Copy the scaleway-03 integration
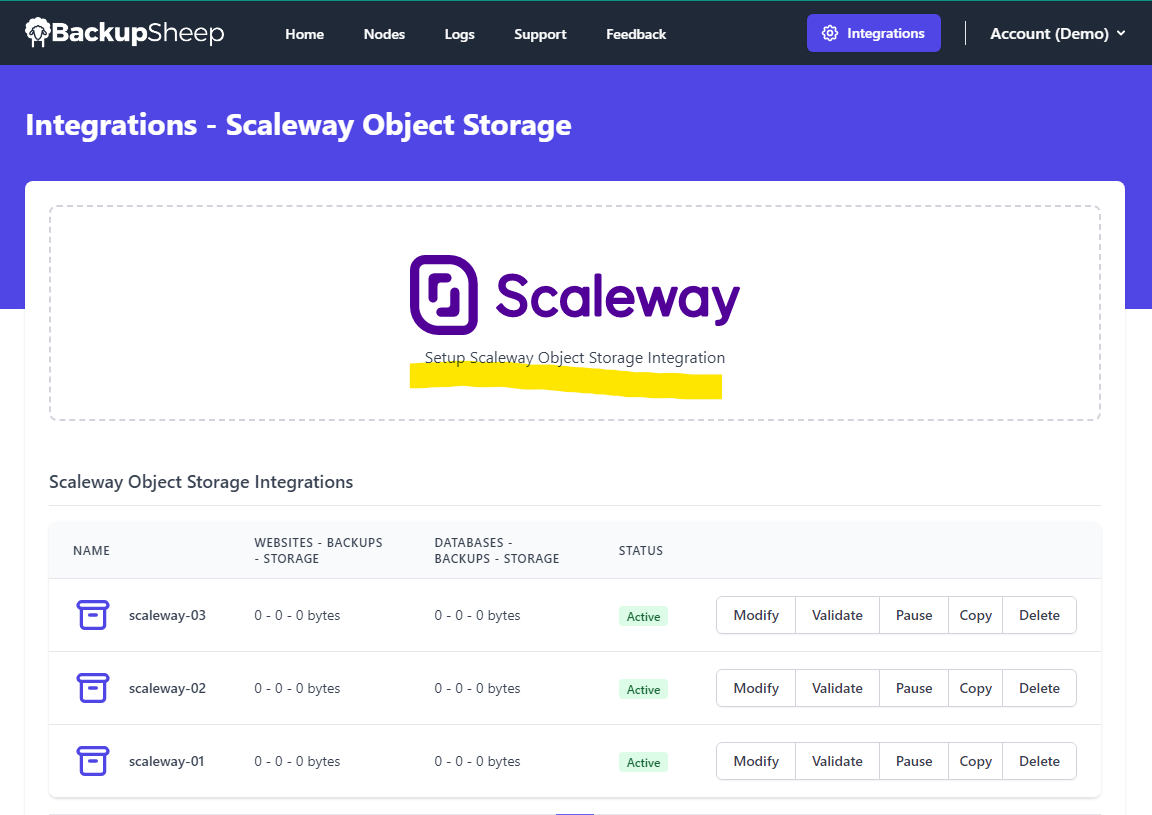The height and width of the screenshot is (815, 1152). 975,615
